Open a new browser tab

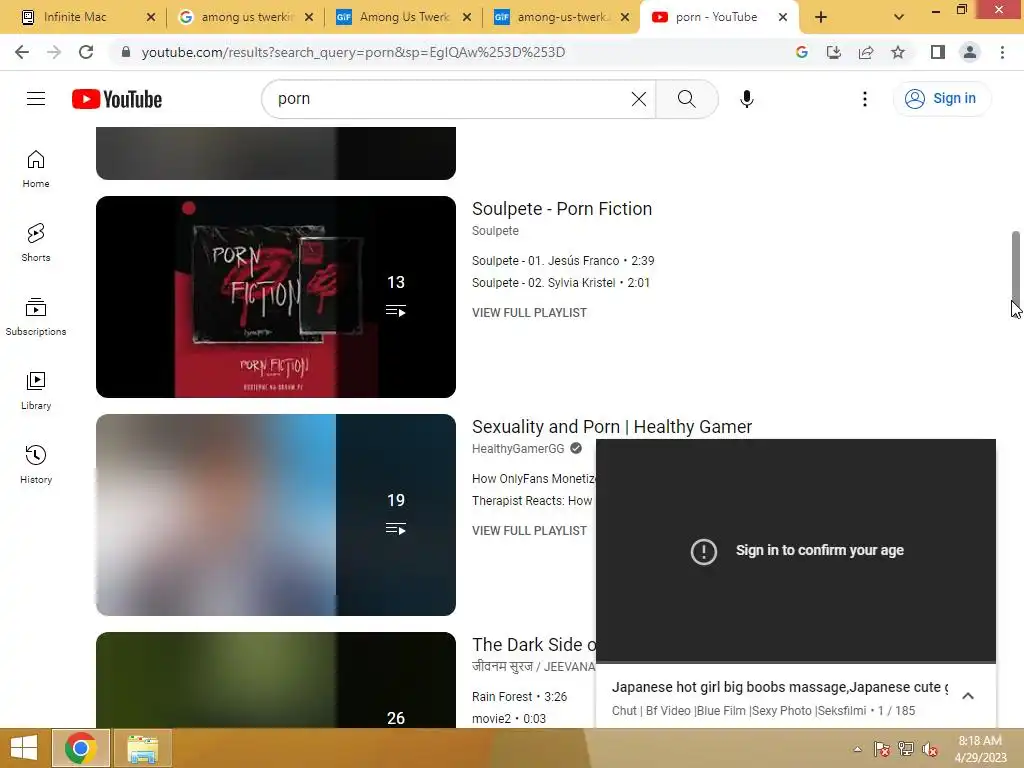(821, 17)
